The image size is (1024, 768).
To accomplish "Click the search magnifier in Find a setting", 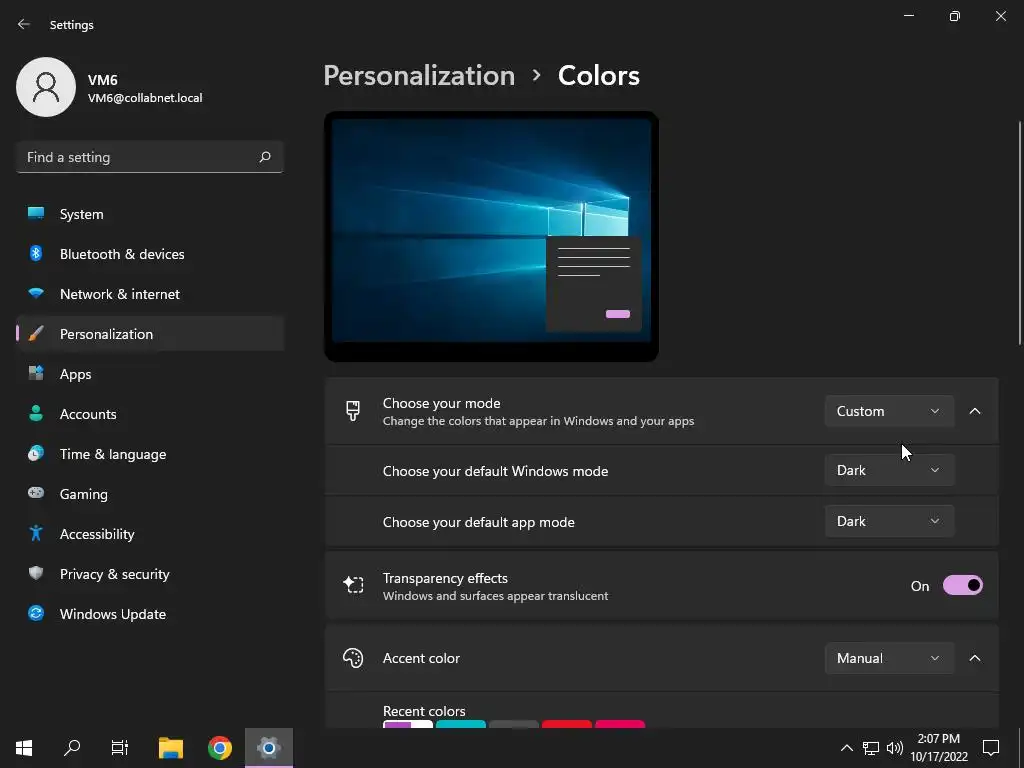I will click(x=264, y=157).
